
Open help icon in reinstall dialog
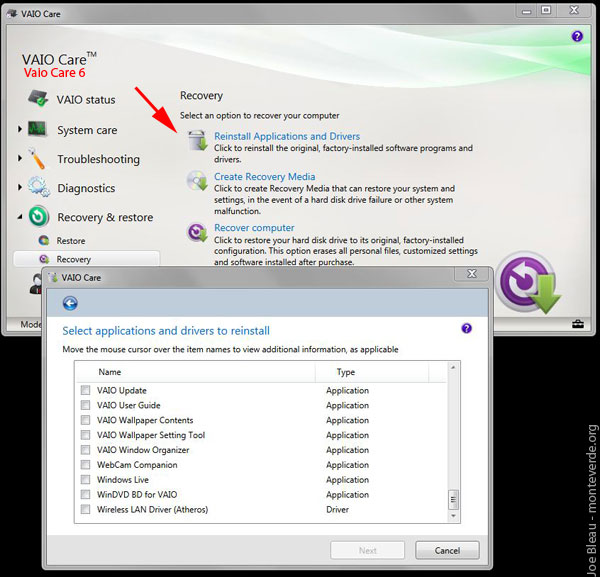tap(466, 328)
